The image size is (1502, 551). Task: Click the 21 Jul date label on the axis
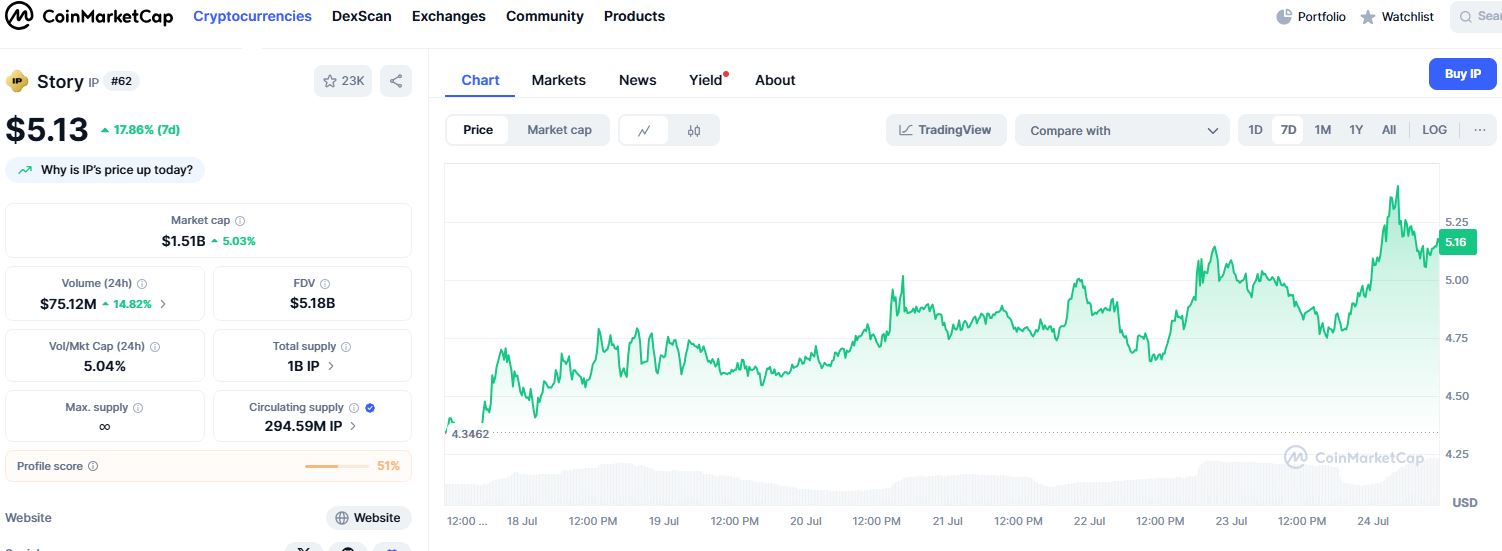(947, 521)
